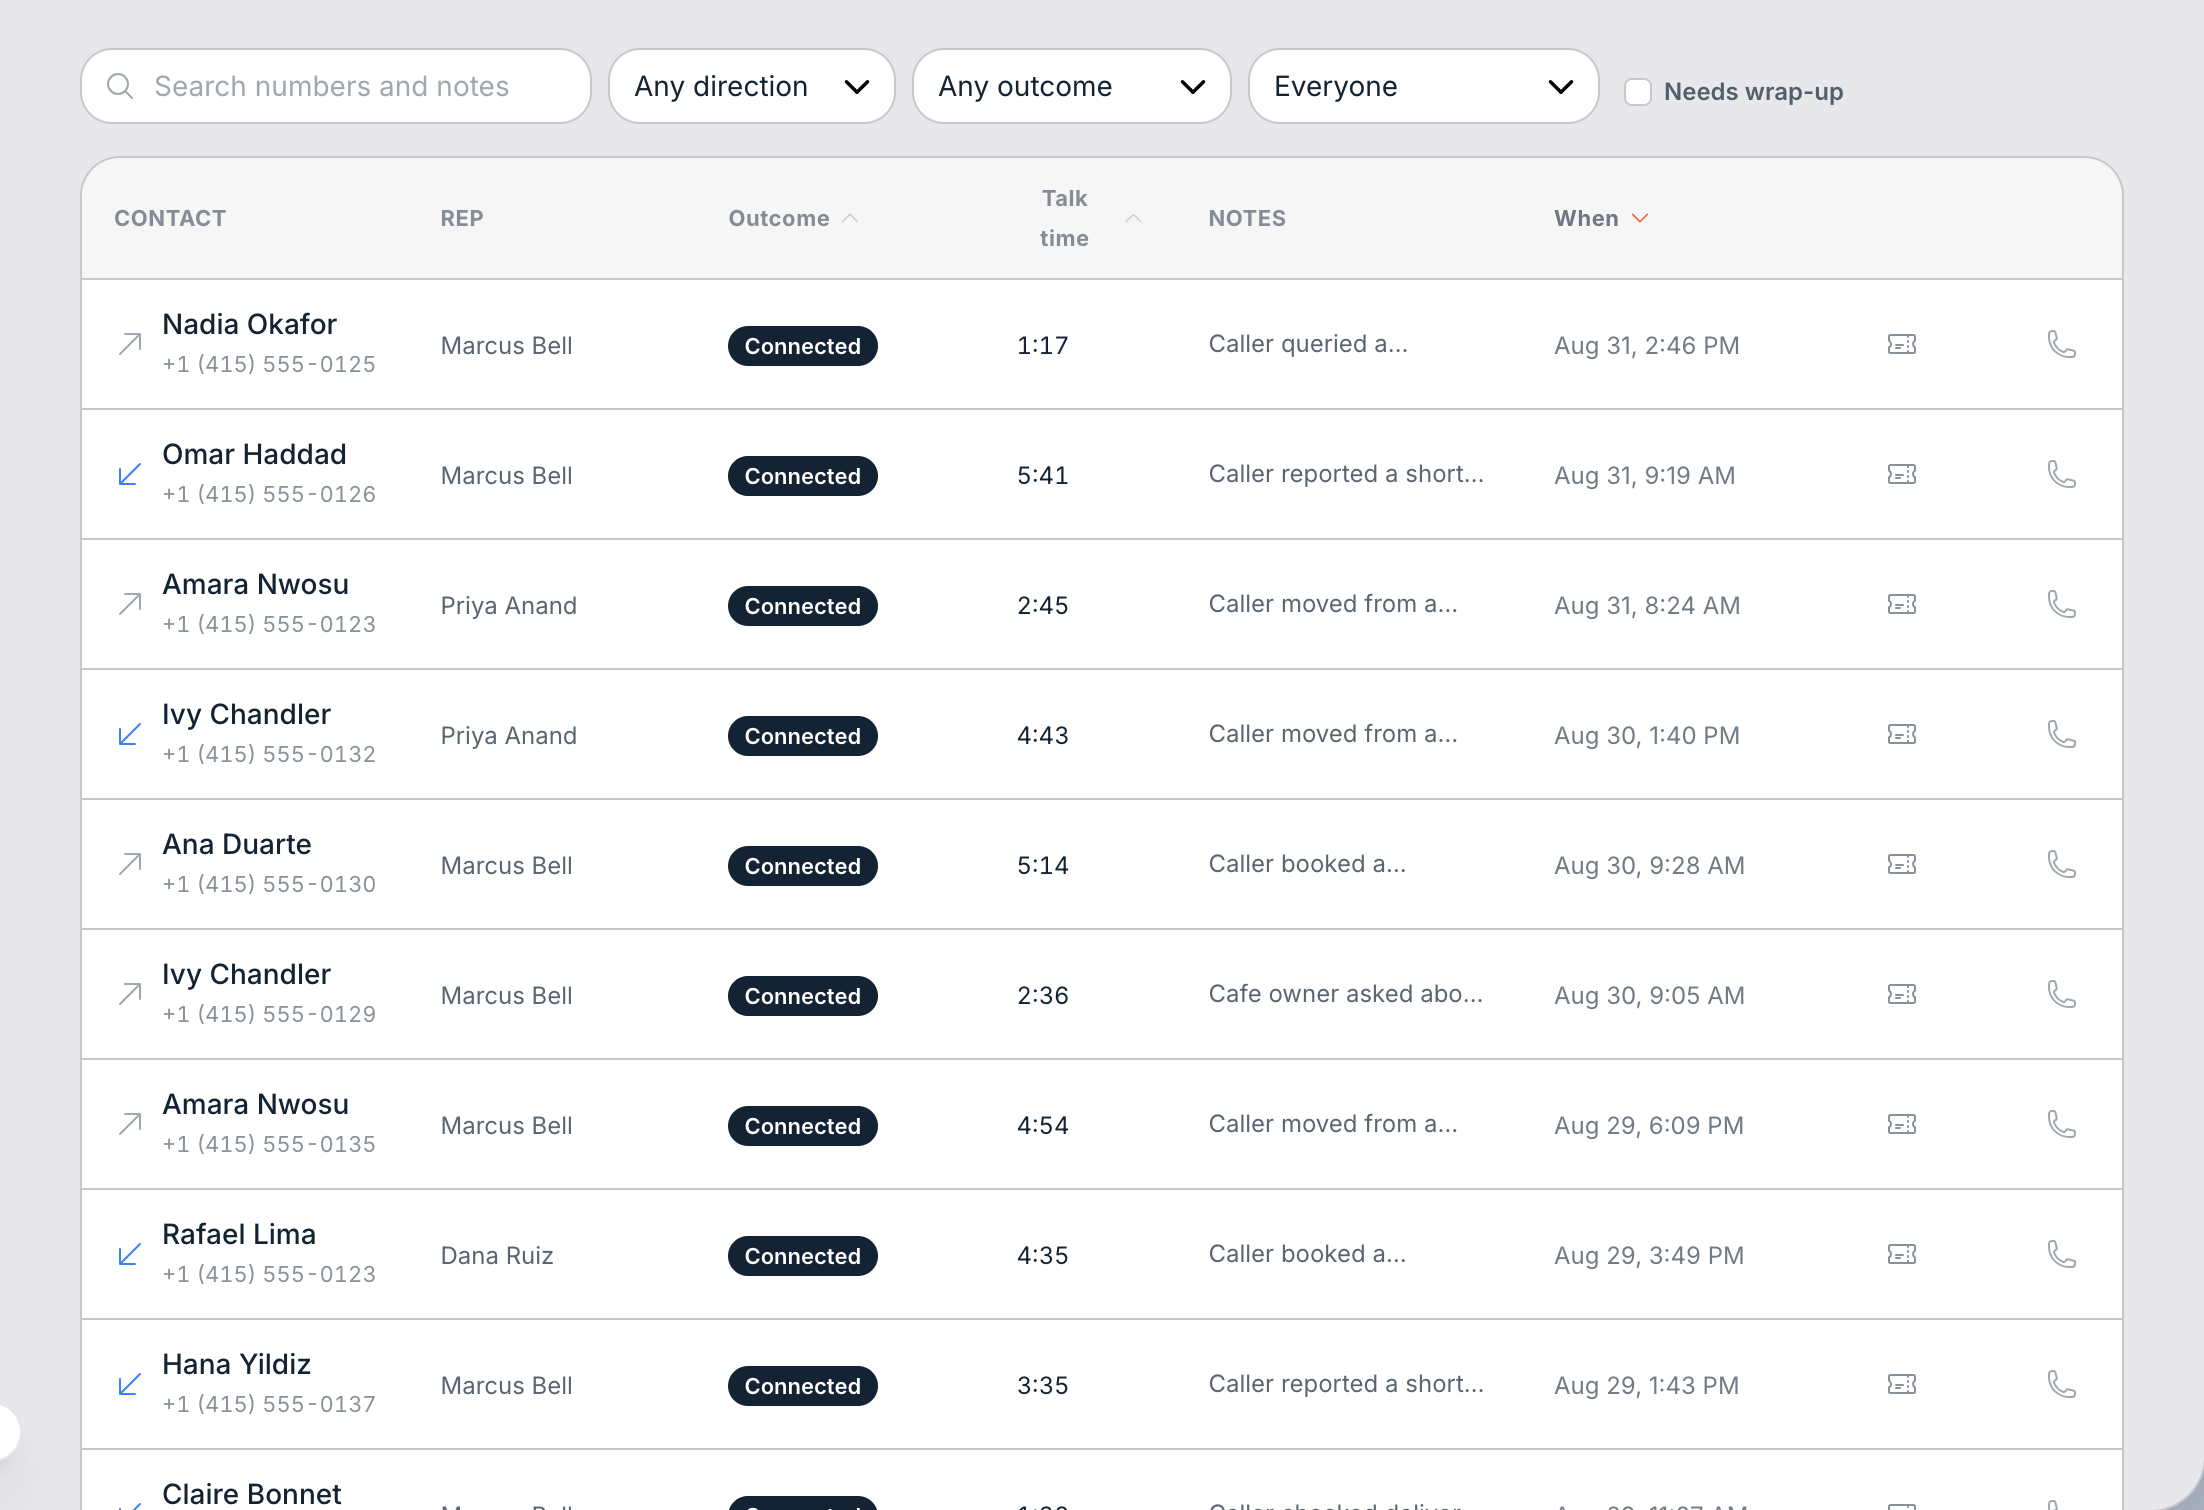2204x1510 pixels.
Task: Click phone icon in Aug 30, 9:05 AM row
Action: (2061, 994)
